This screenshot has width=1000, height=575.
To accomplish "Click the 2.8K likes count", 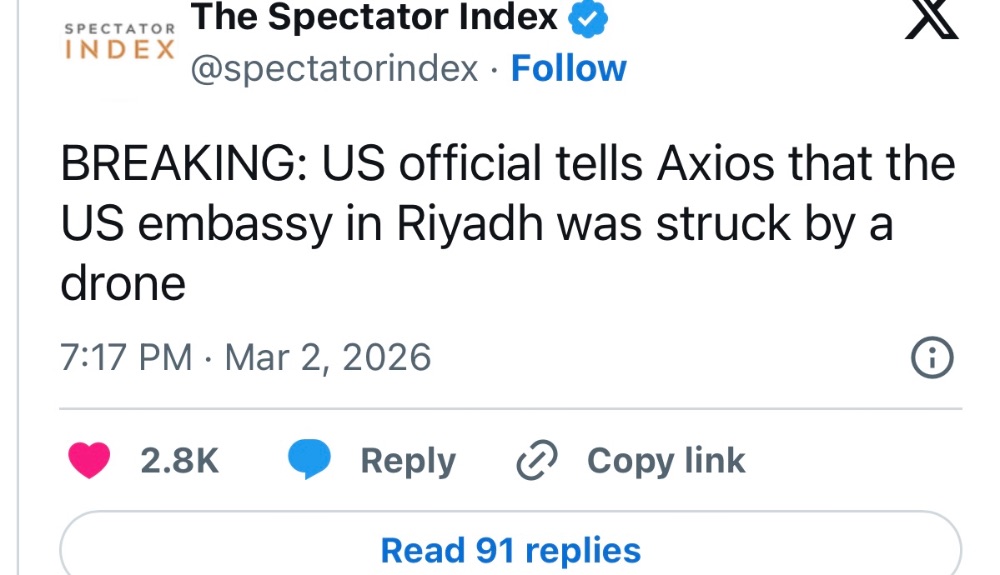I will click(x=179, y=461).
